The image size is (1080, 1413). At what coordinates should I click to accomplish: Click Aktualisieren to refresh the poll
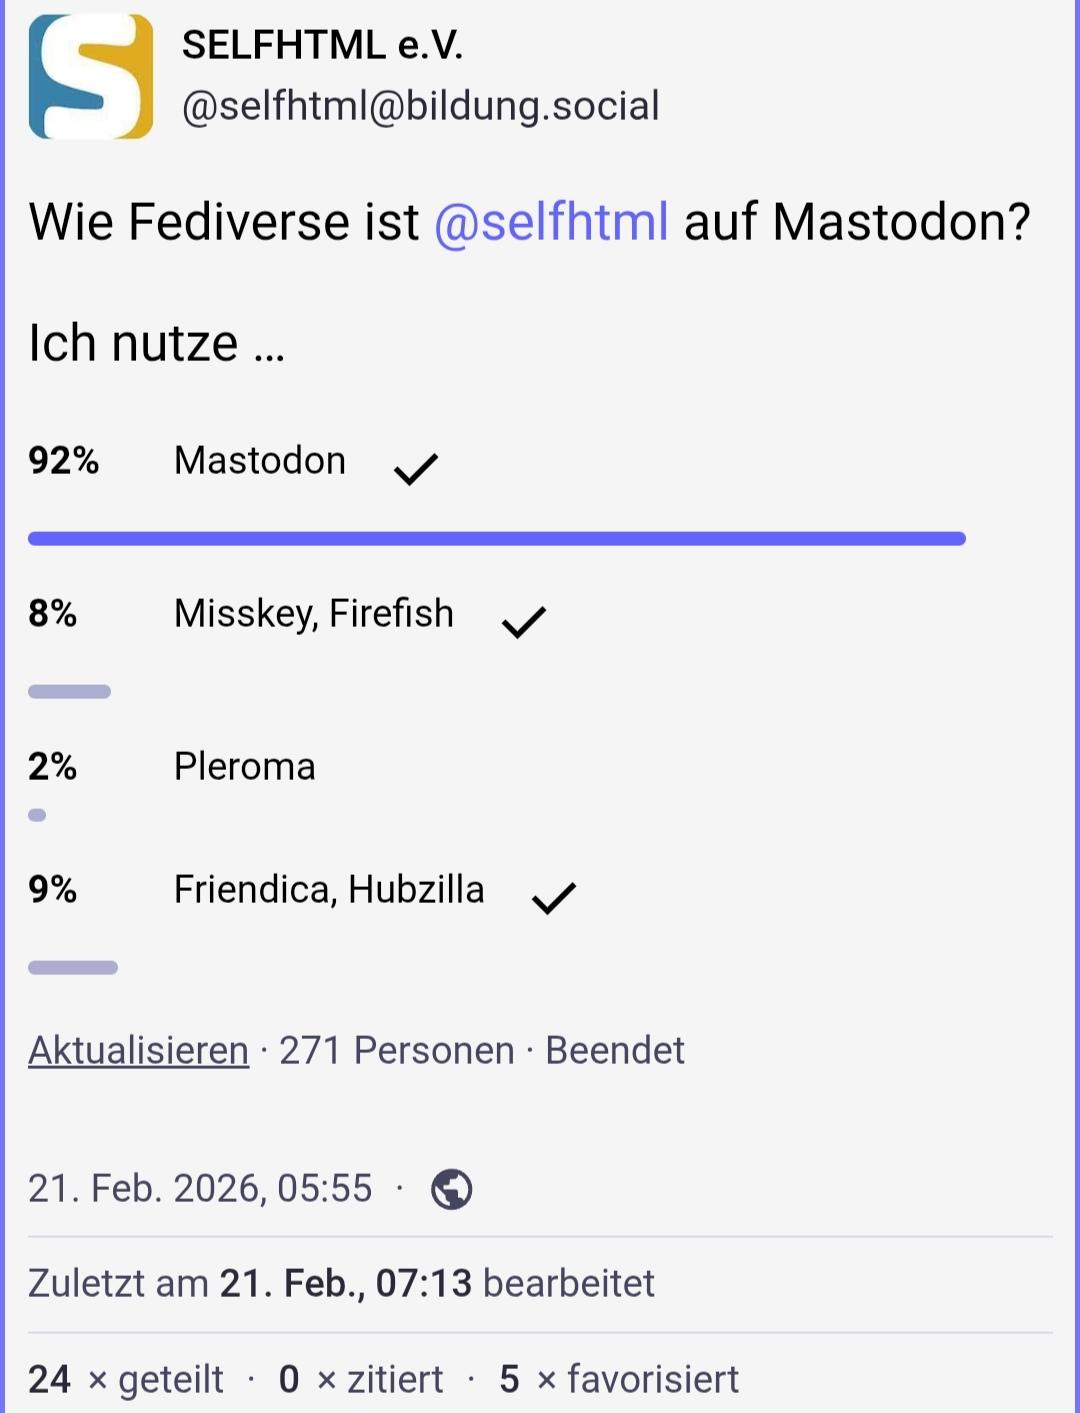138,1051
